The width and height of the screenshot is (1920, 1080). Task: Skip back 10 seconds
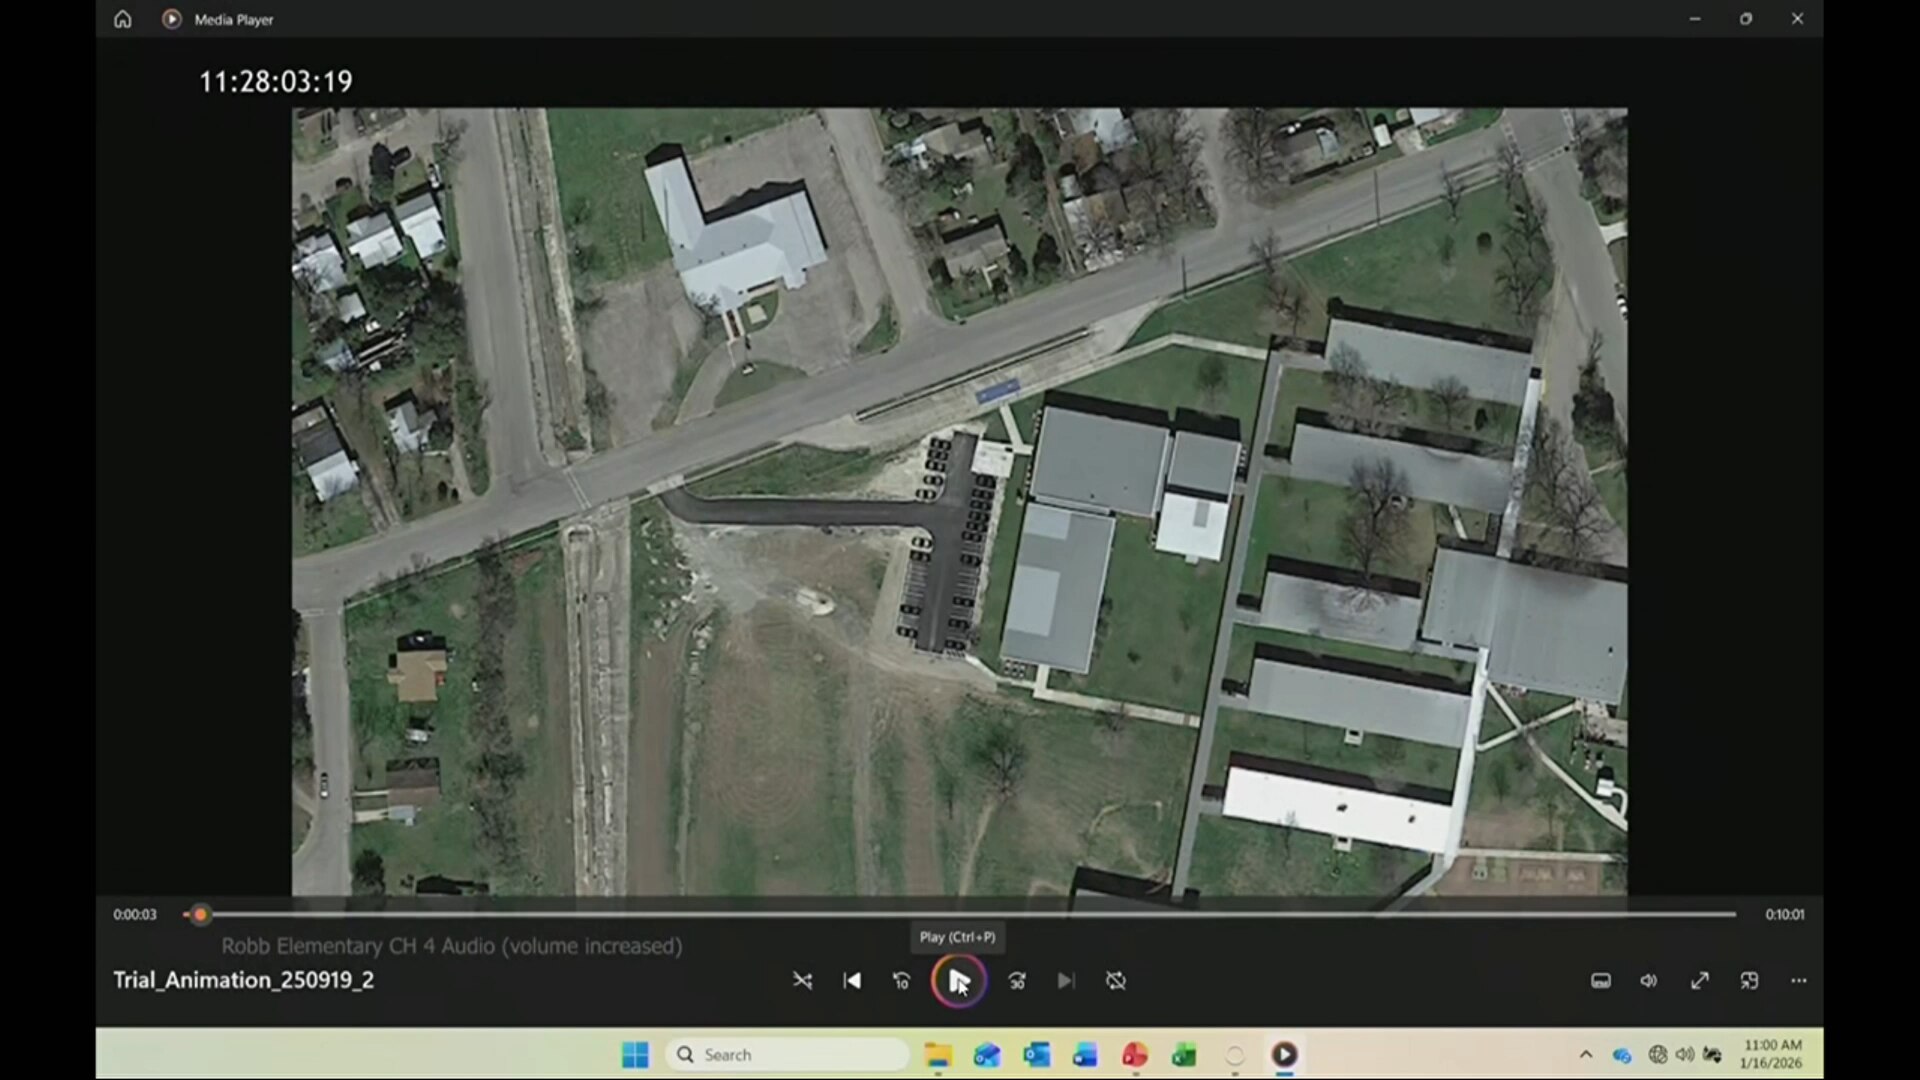tap(901, 981)
